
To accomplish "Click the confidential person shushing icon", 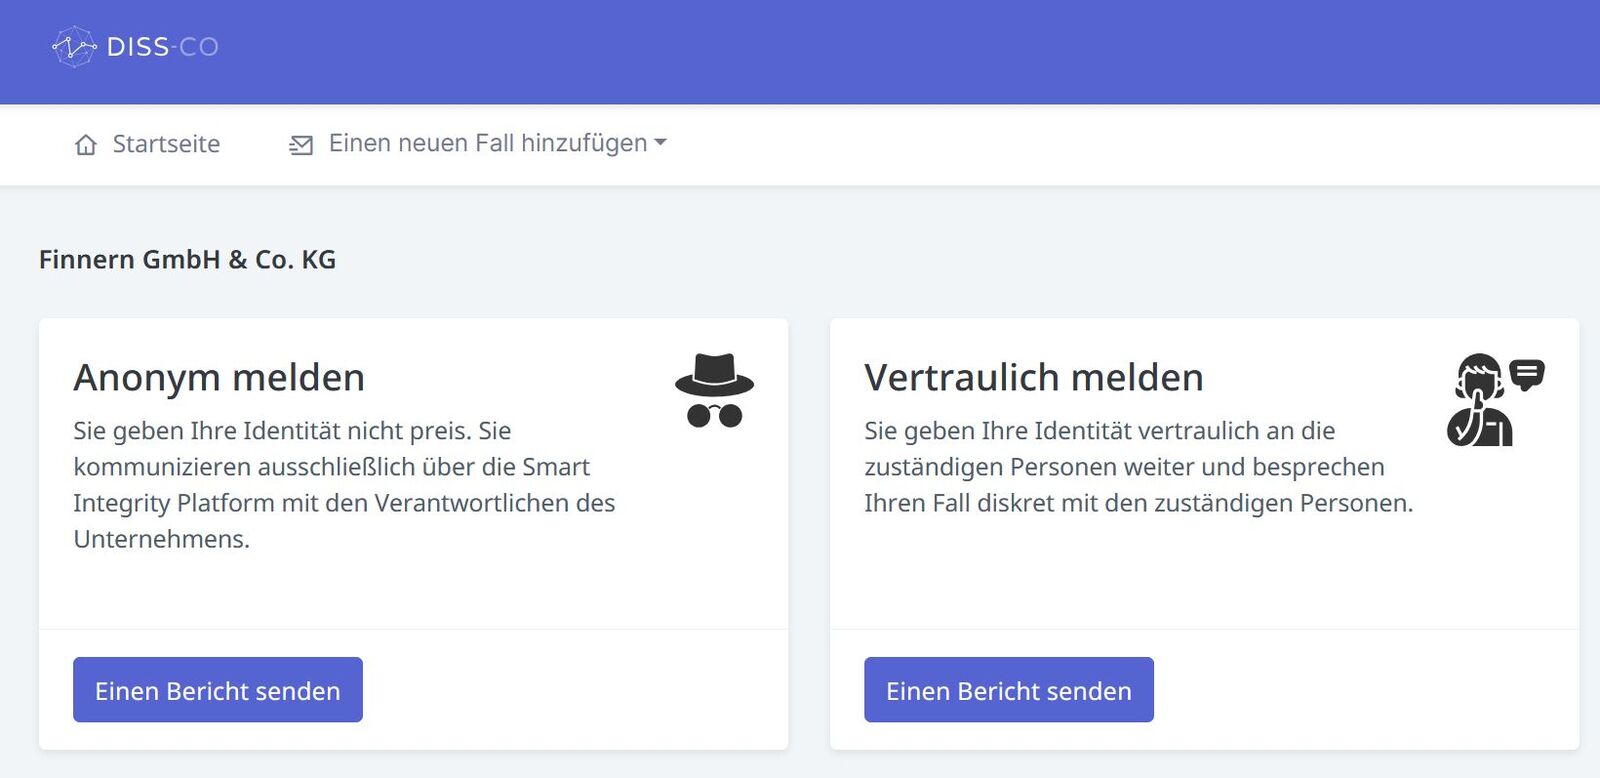I will [x=1480, y=402].
